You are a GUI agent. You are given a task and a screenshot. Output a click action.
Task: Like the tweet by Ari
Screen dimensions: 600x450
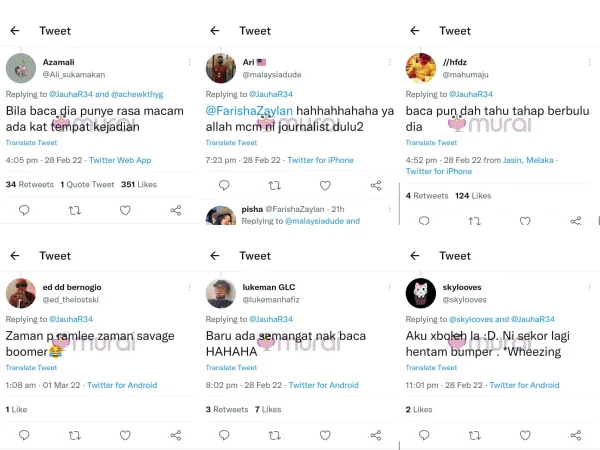[x=325, y=185]
